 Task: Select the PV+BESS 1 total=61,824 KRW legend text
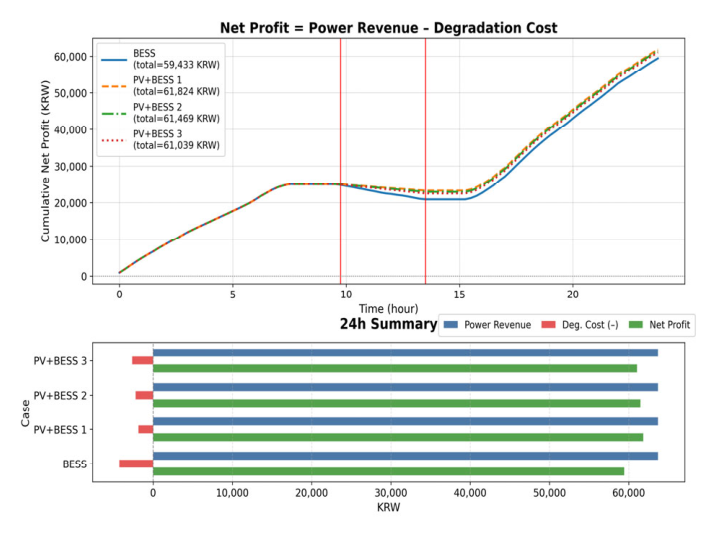[x=176, y=86]
